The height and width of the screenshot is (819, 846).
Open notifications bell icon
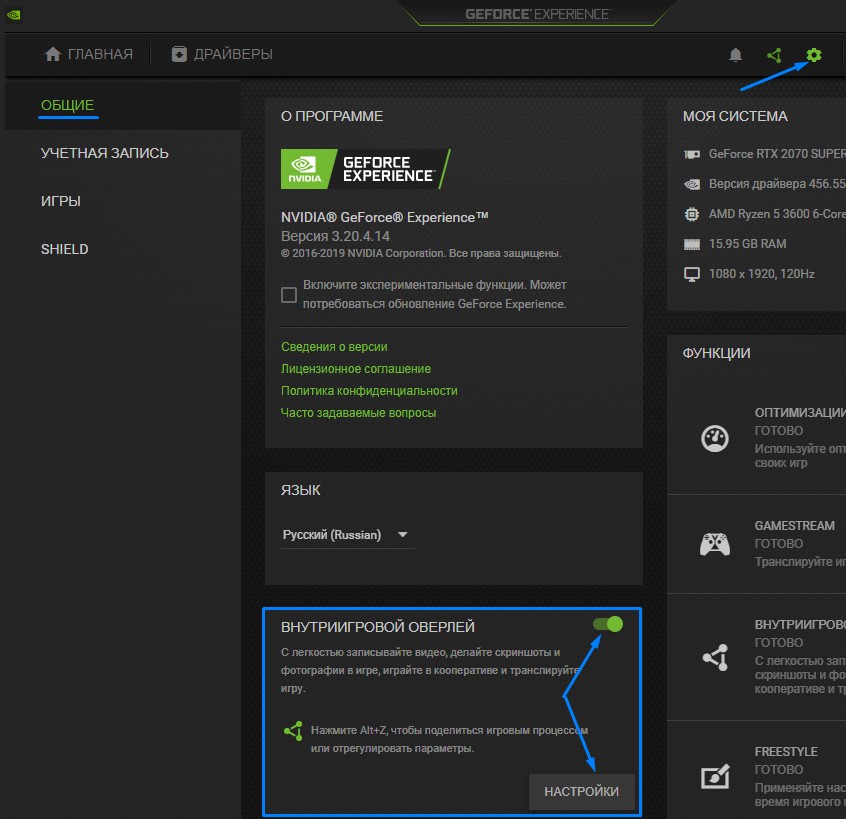(735, 54)
